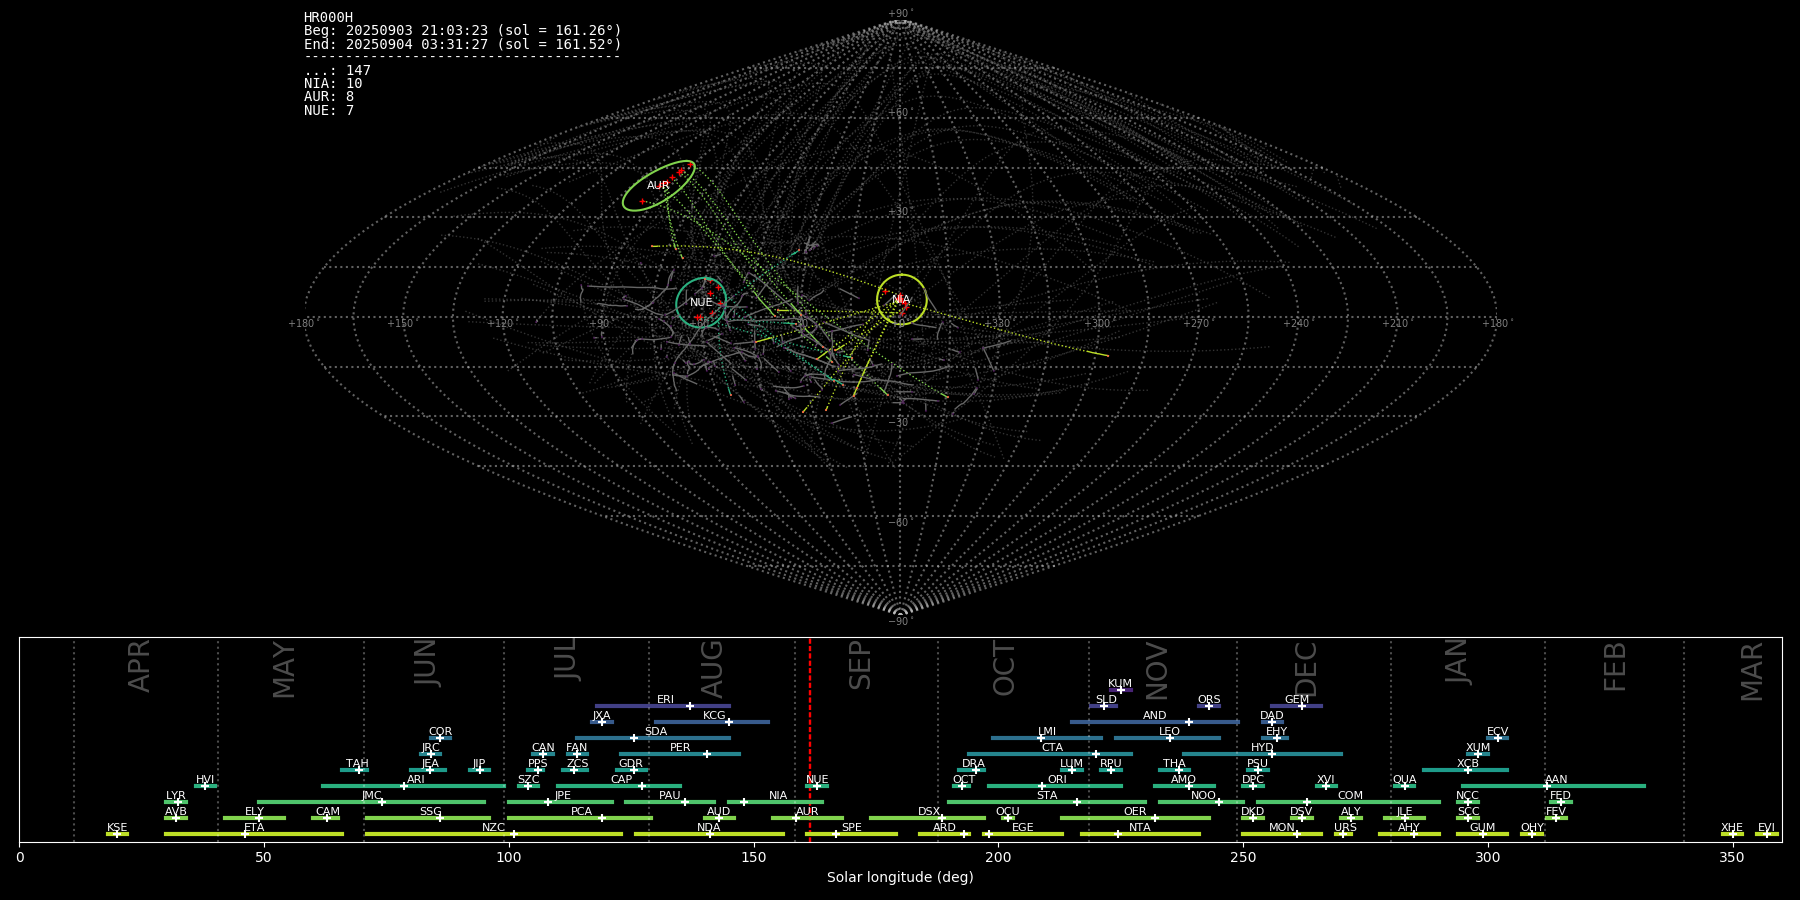This screenshot has height=900, width=1800.
Task: Click the SDA shower label on the timeline
Action: coord(655,732)
